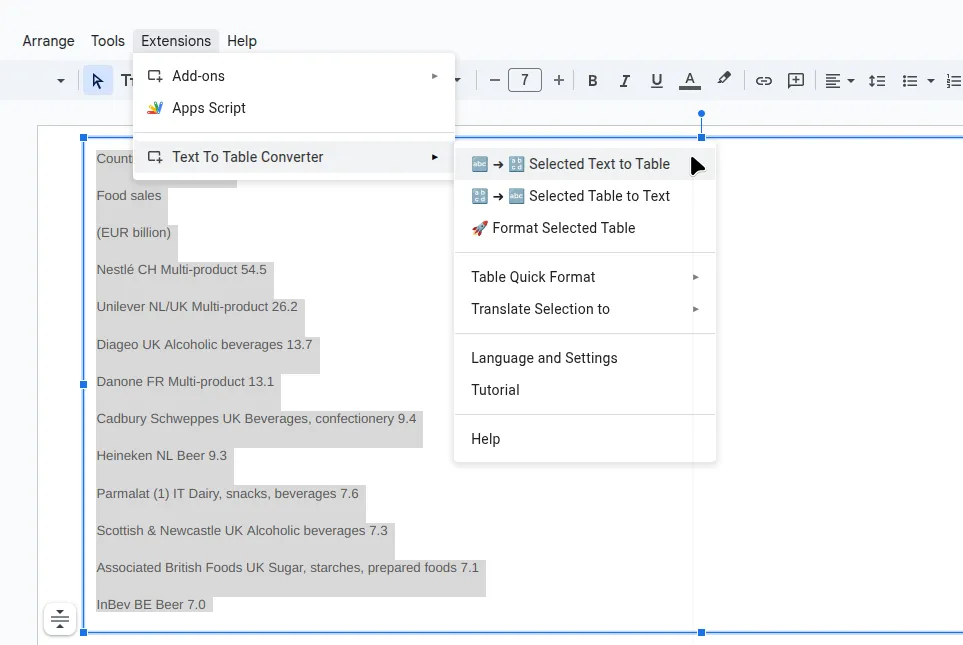Decrease font size with minus button
Screen dimensions: 963x645
pyautogui.click(x=493, y=80)
